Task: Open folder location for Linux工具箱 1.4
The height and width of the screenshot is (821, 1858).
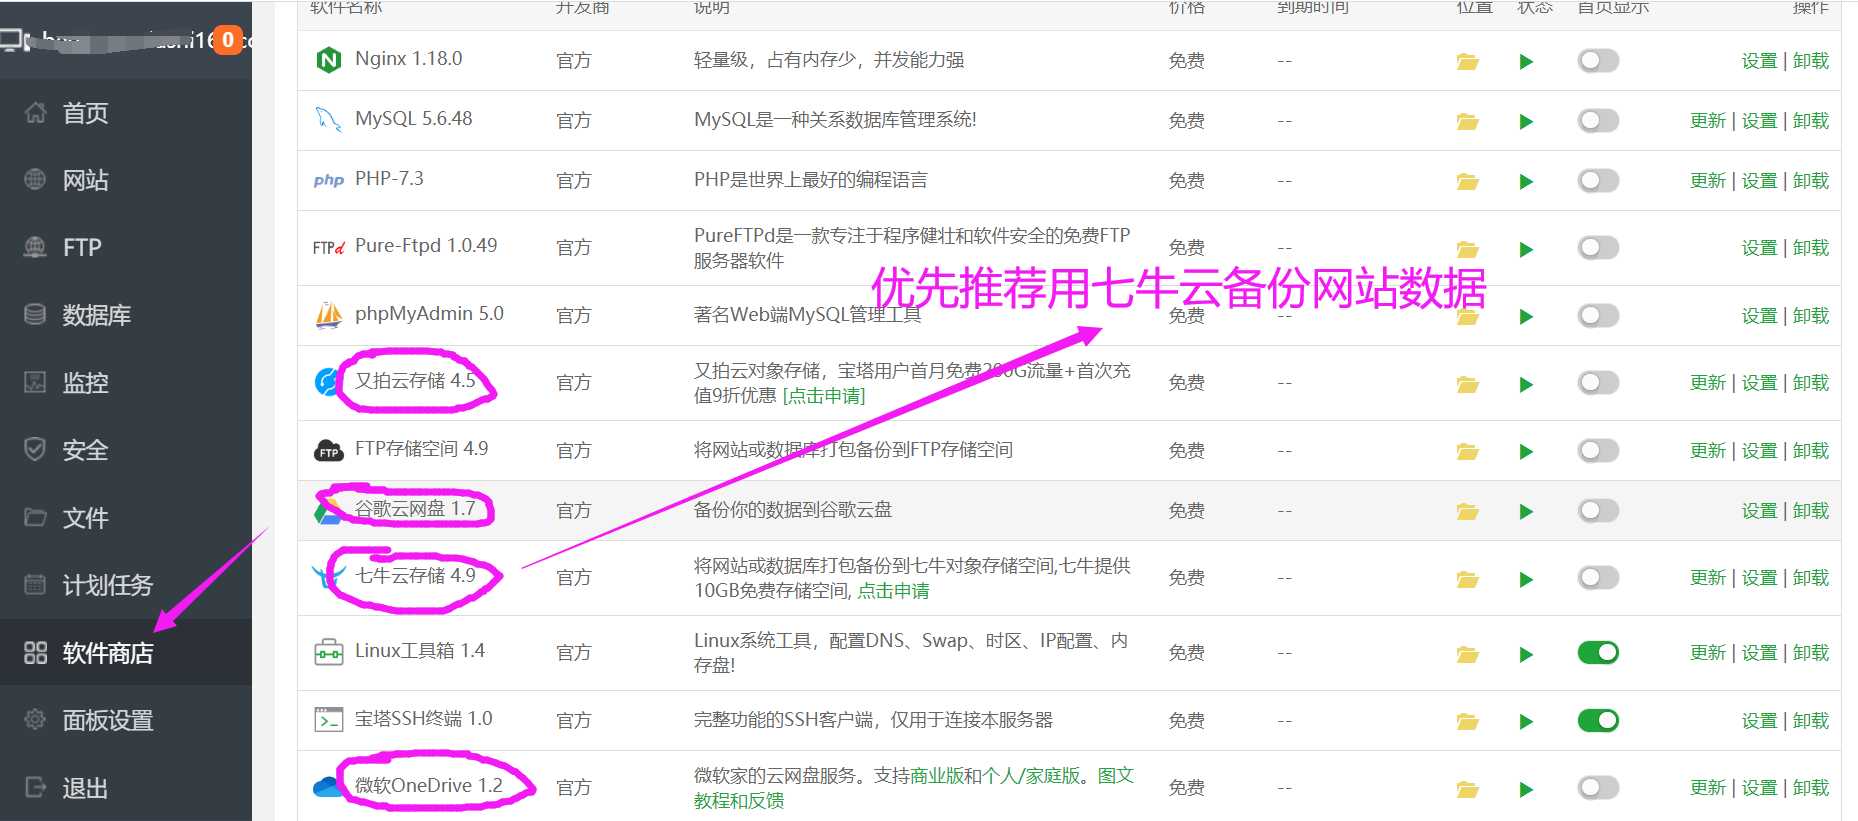Action: pos(1467,655)
